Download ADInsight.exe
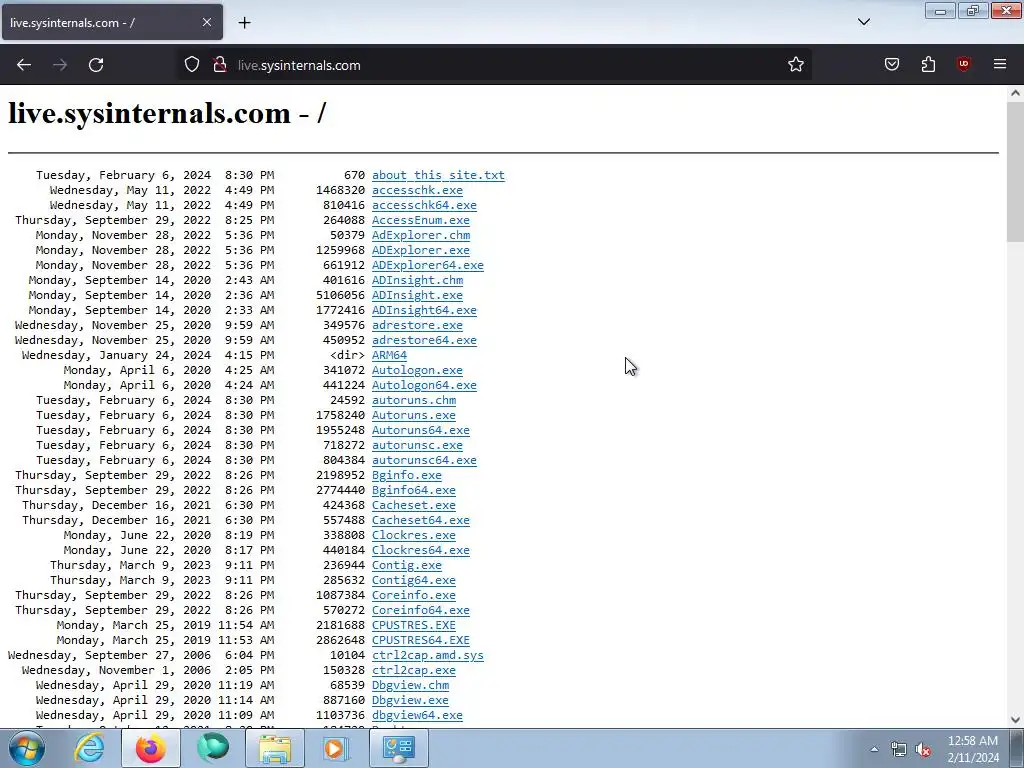Viewport: 1024px width, 768px height. pos(417,295)
